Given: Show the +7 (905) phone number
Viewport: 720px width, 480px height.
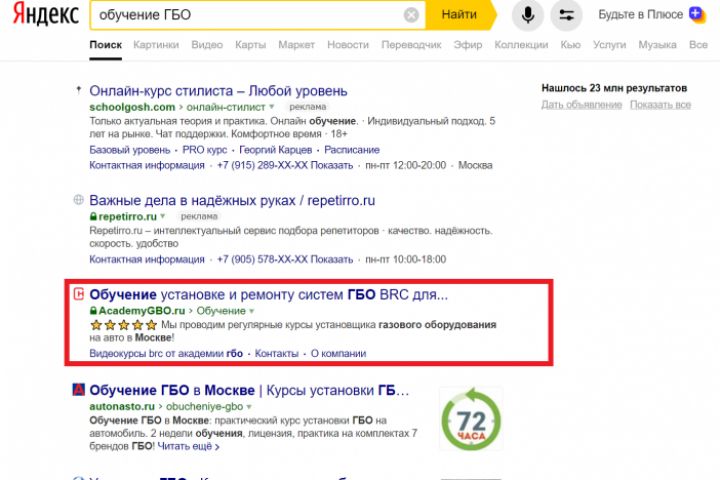Looking at the screenshot, I should 285,260.
